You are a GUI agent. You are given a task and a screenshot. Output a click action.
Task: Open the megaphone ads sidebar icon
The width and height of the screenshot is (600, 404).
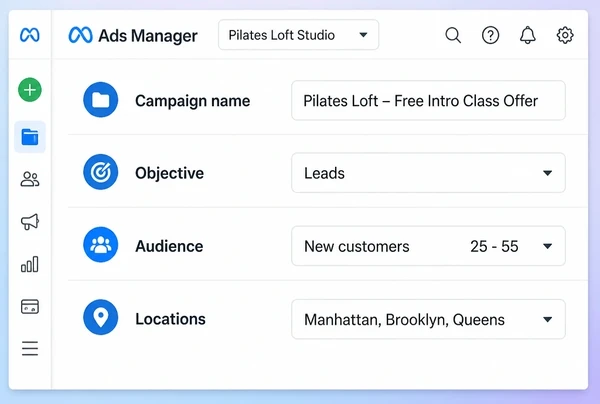point(30,222)
